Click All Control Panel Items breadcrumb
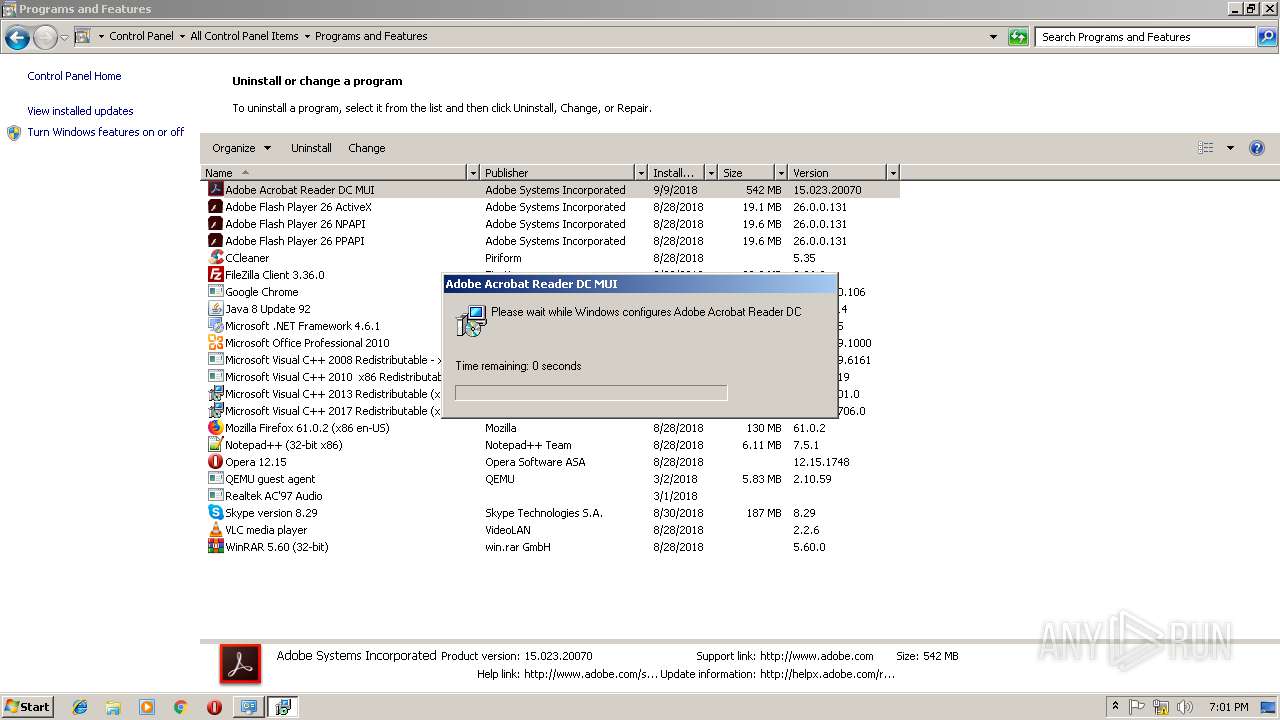The image size is (1280, 720). point(244,36)
